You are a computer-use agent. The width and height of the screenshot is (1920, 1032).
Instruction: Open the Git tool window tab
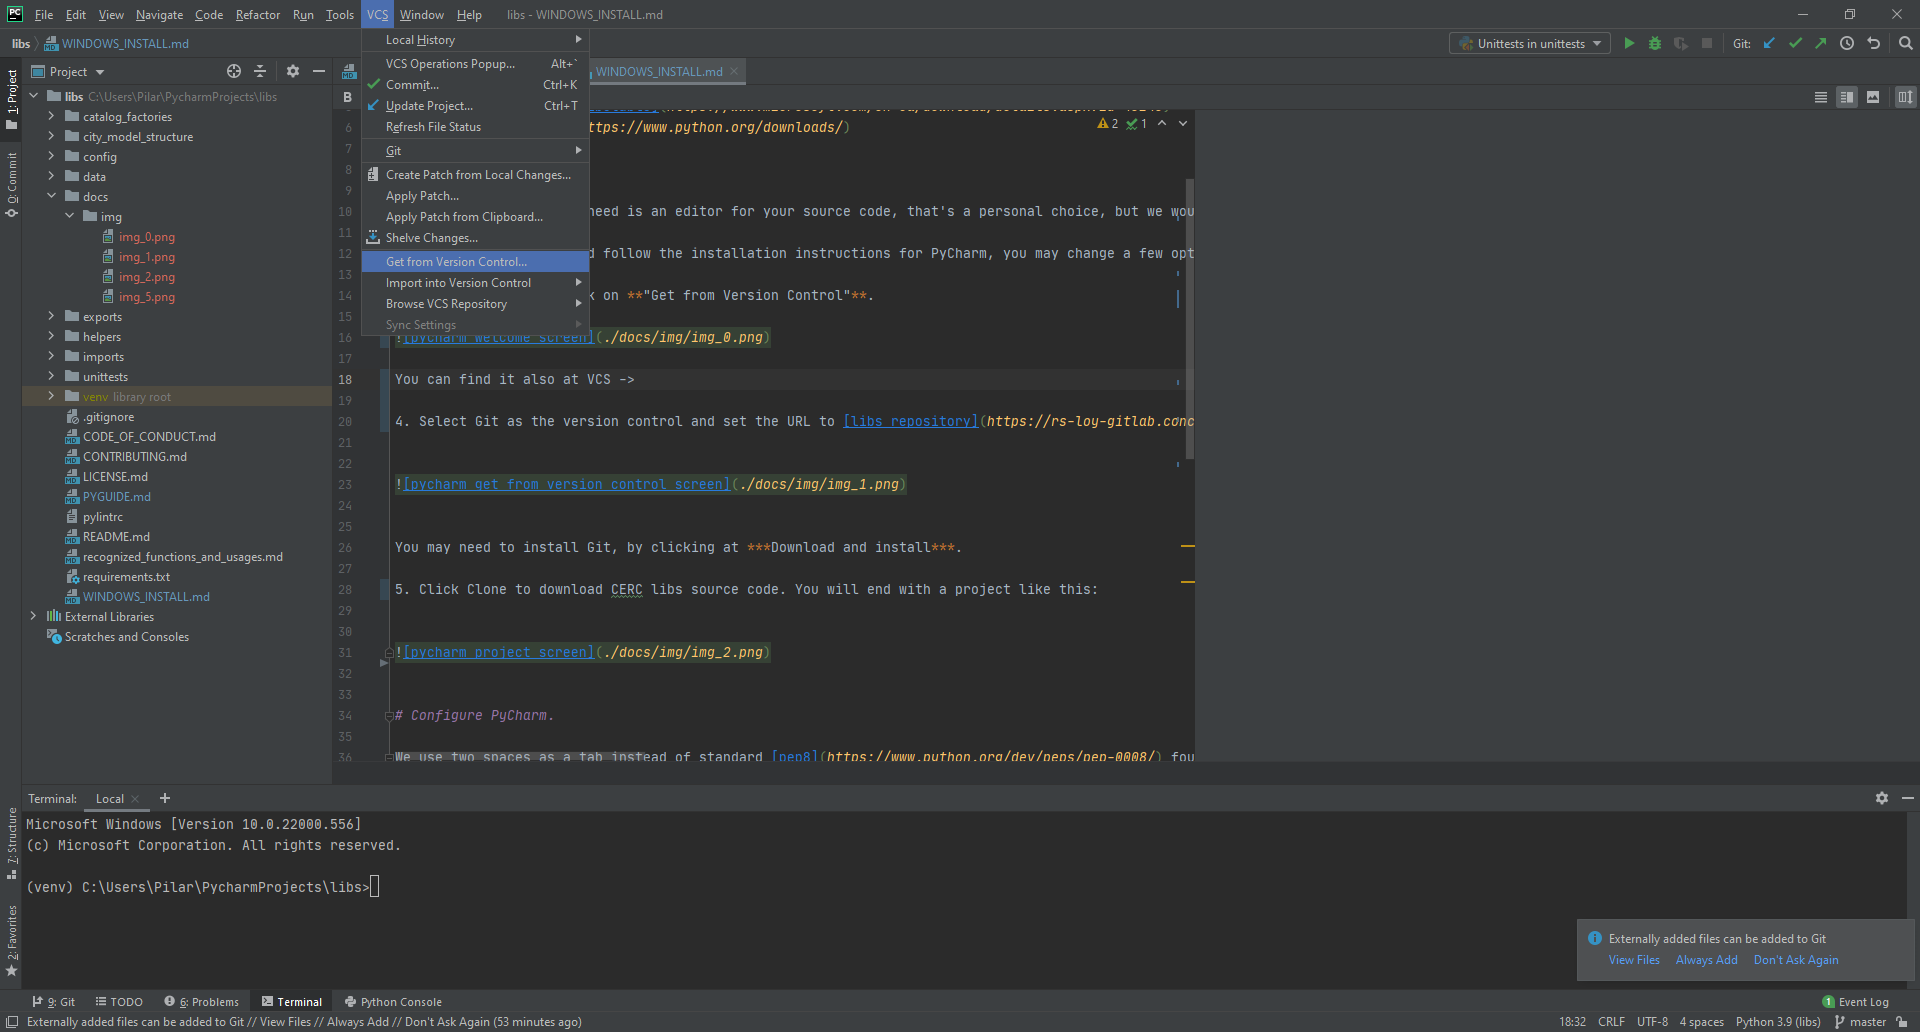pos(53,1001)
